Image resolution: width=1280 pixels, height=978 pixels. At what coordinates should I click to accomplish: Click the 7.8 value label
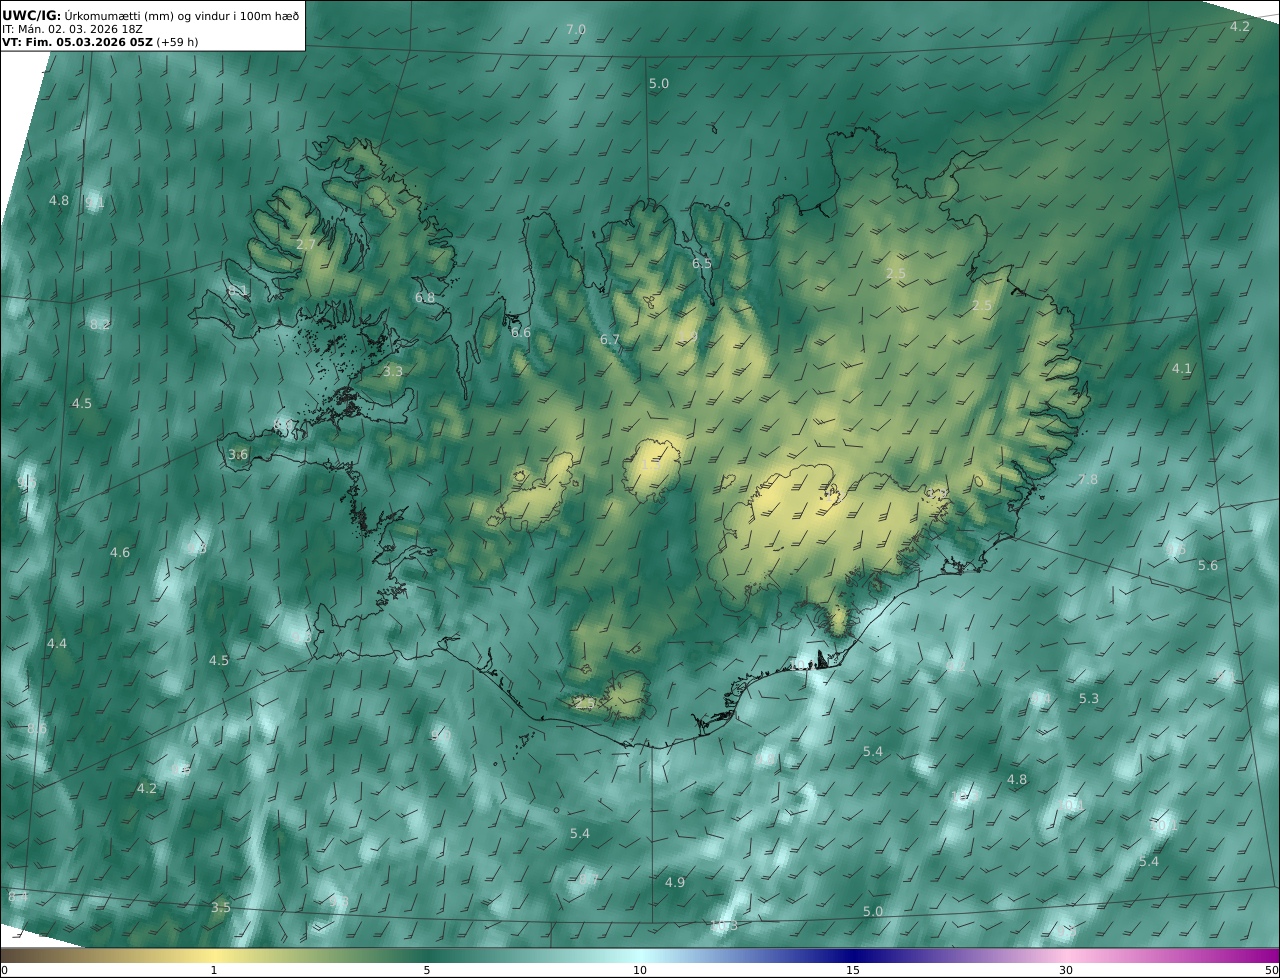pyautogui.click(x=1088, y=480)
